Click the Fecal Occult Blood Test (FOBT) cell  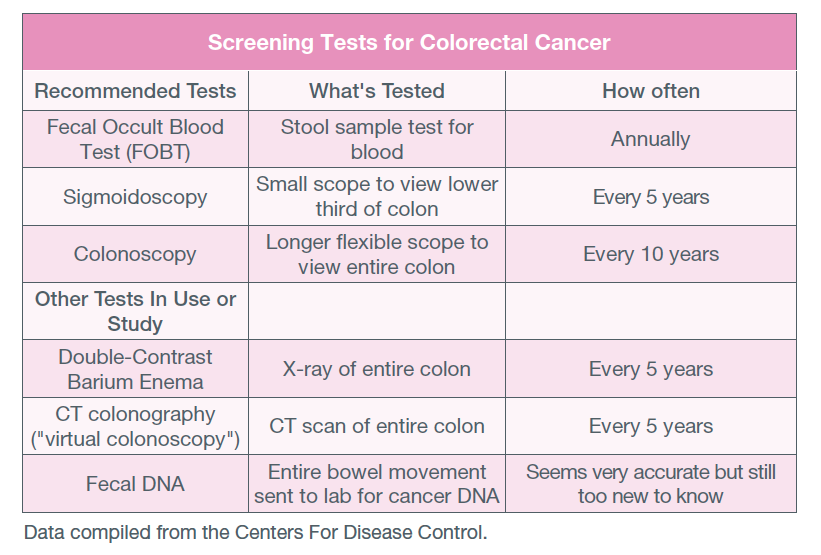135,139
